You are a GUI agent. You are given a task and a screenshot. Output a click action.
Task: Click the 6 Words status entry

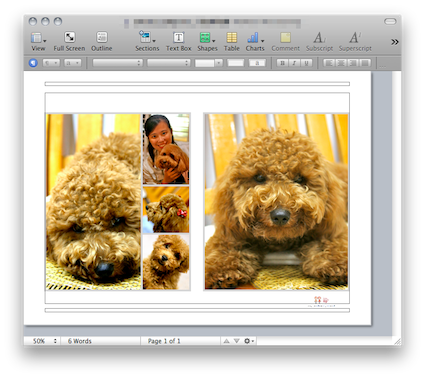coord(80,341)
